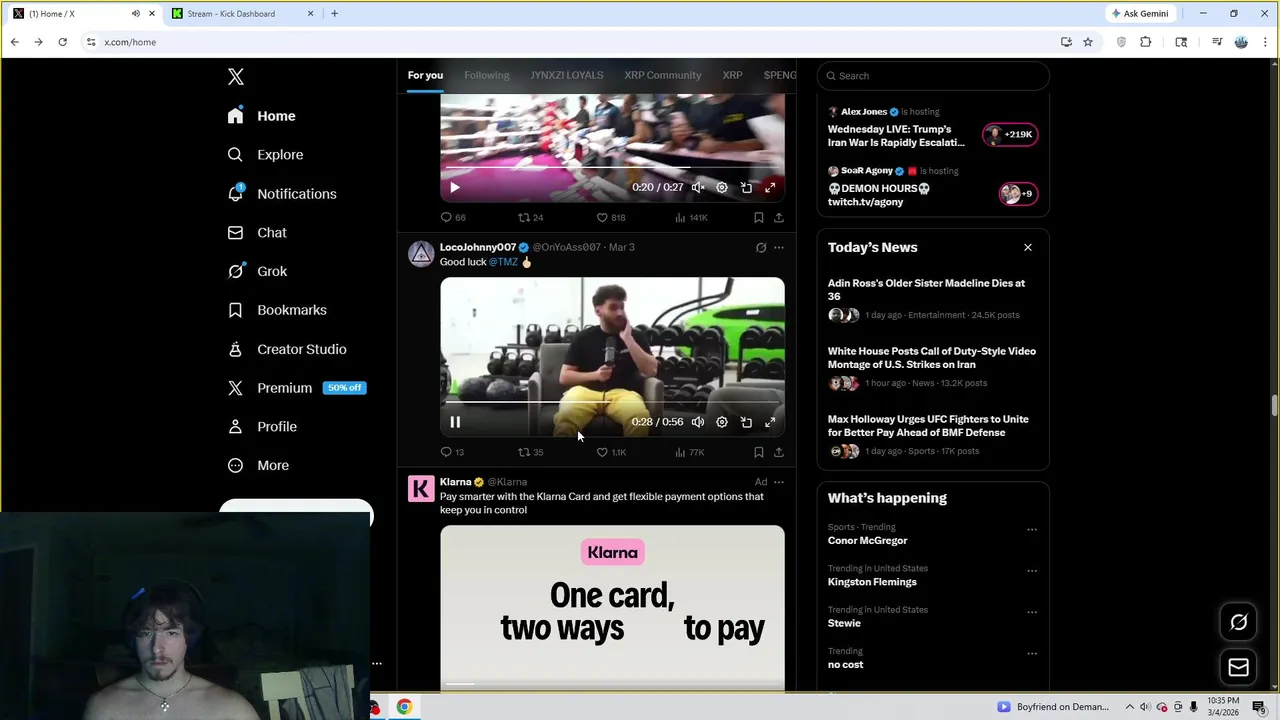Seek on the top video progress bar
The image size is (1280, 720).
612,167
